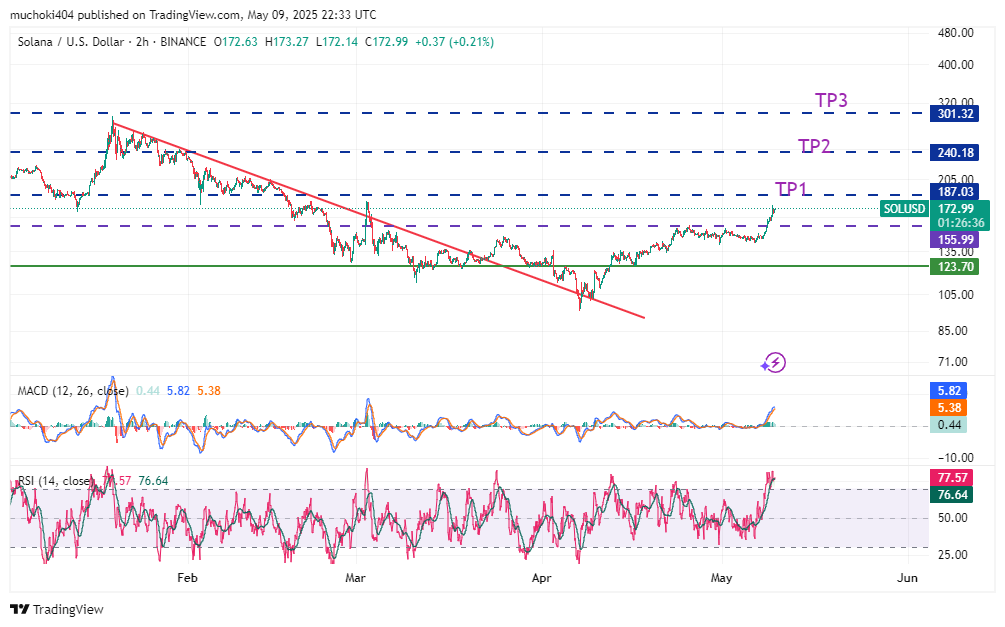1005x627 pixels.
Task: Click the pink 77.57 RSI value tag
Action: point(956,478)
